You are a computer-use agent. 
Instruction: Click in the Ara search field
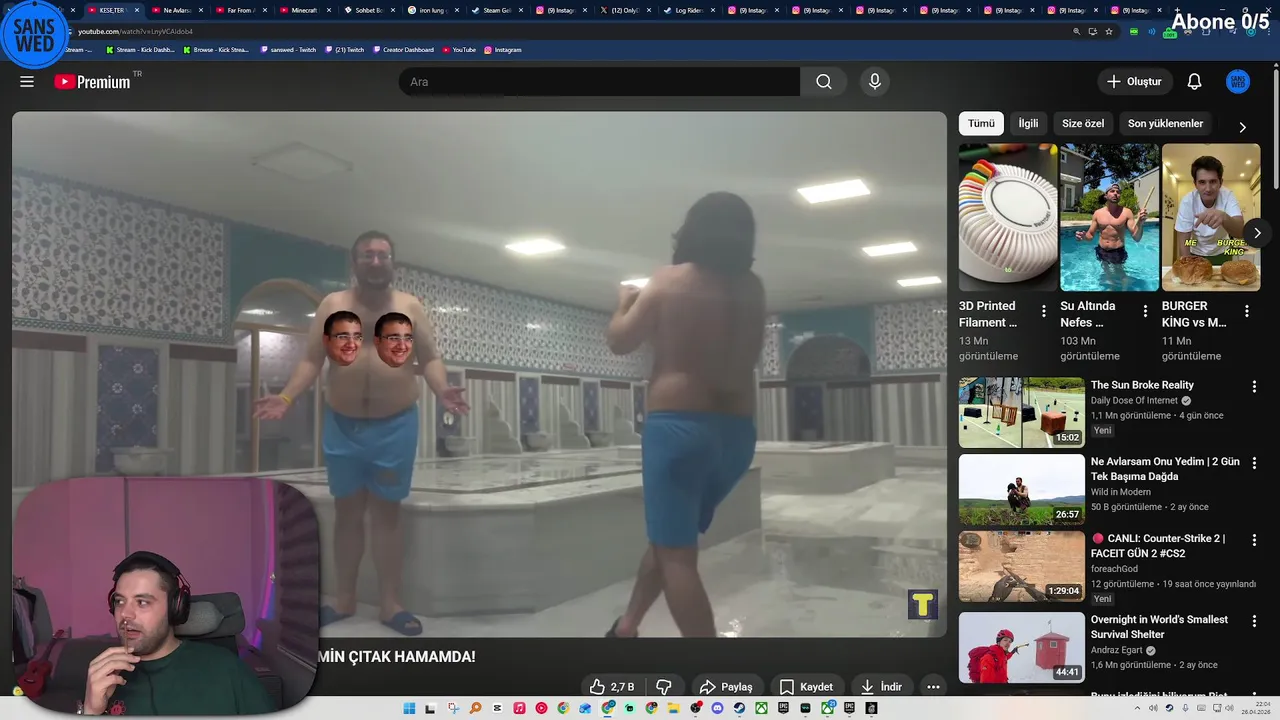599,82
